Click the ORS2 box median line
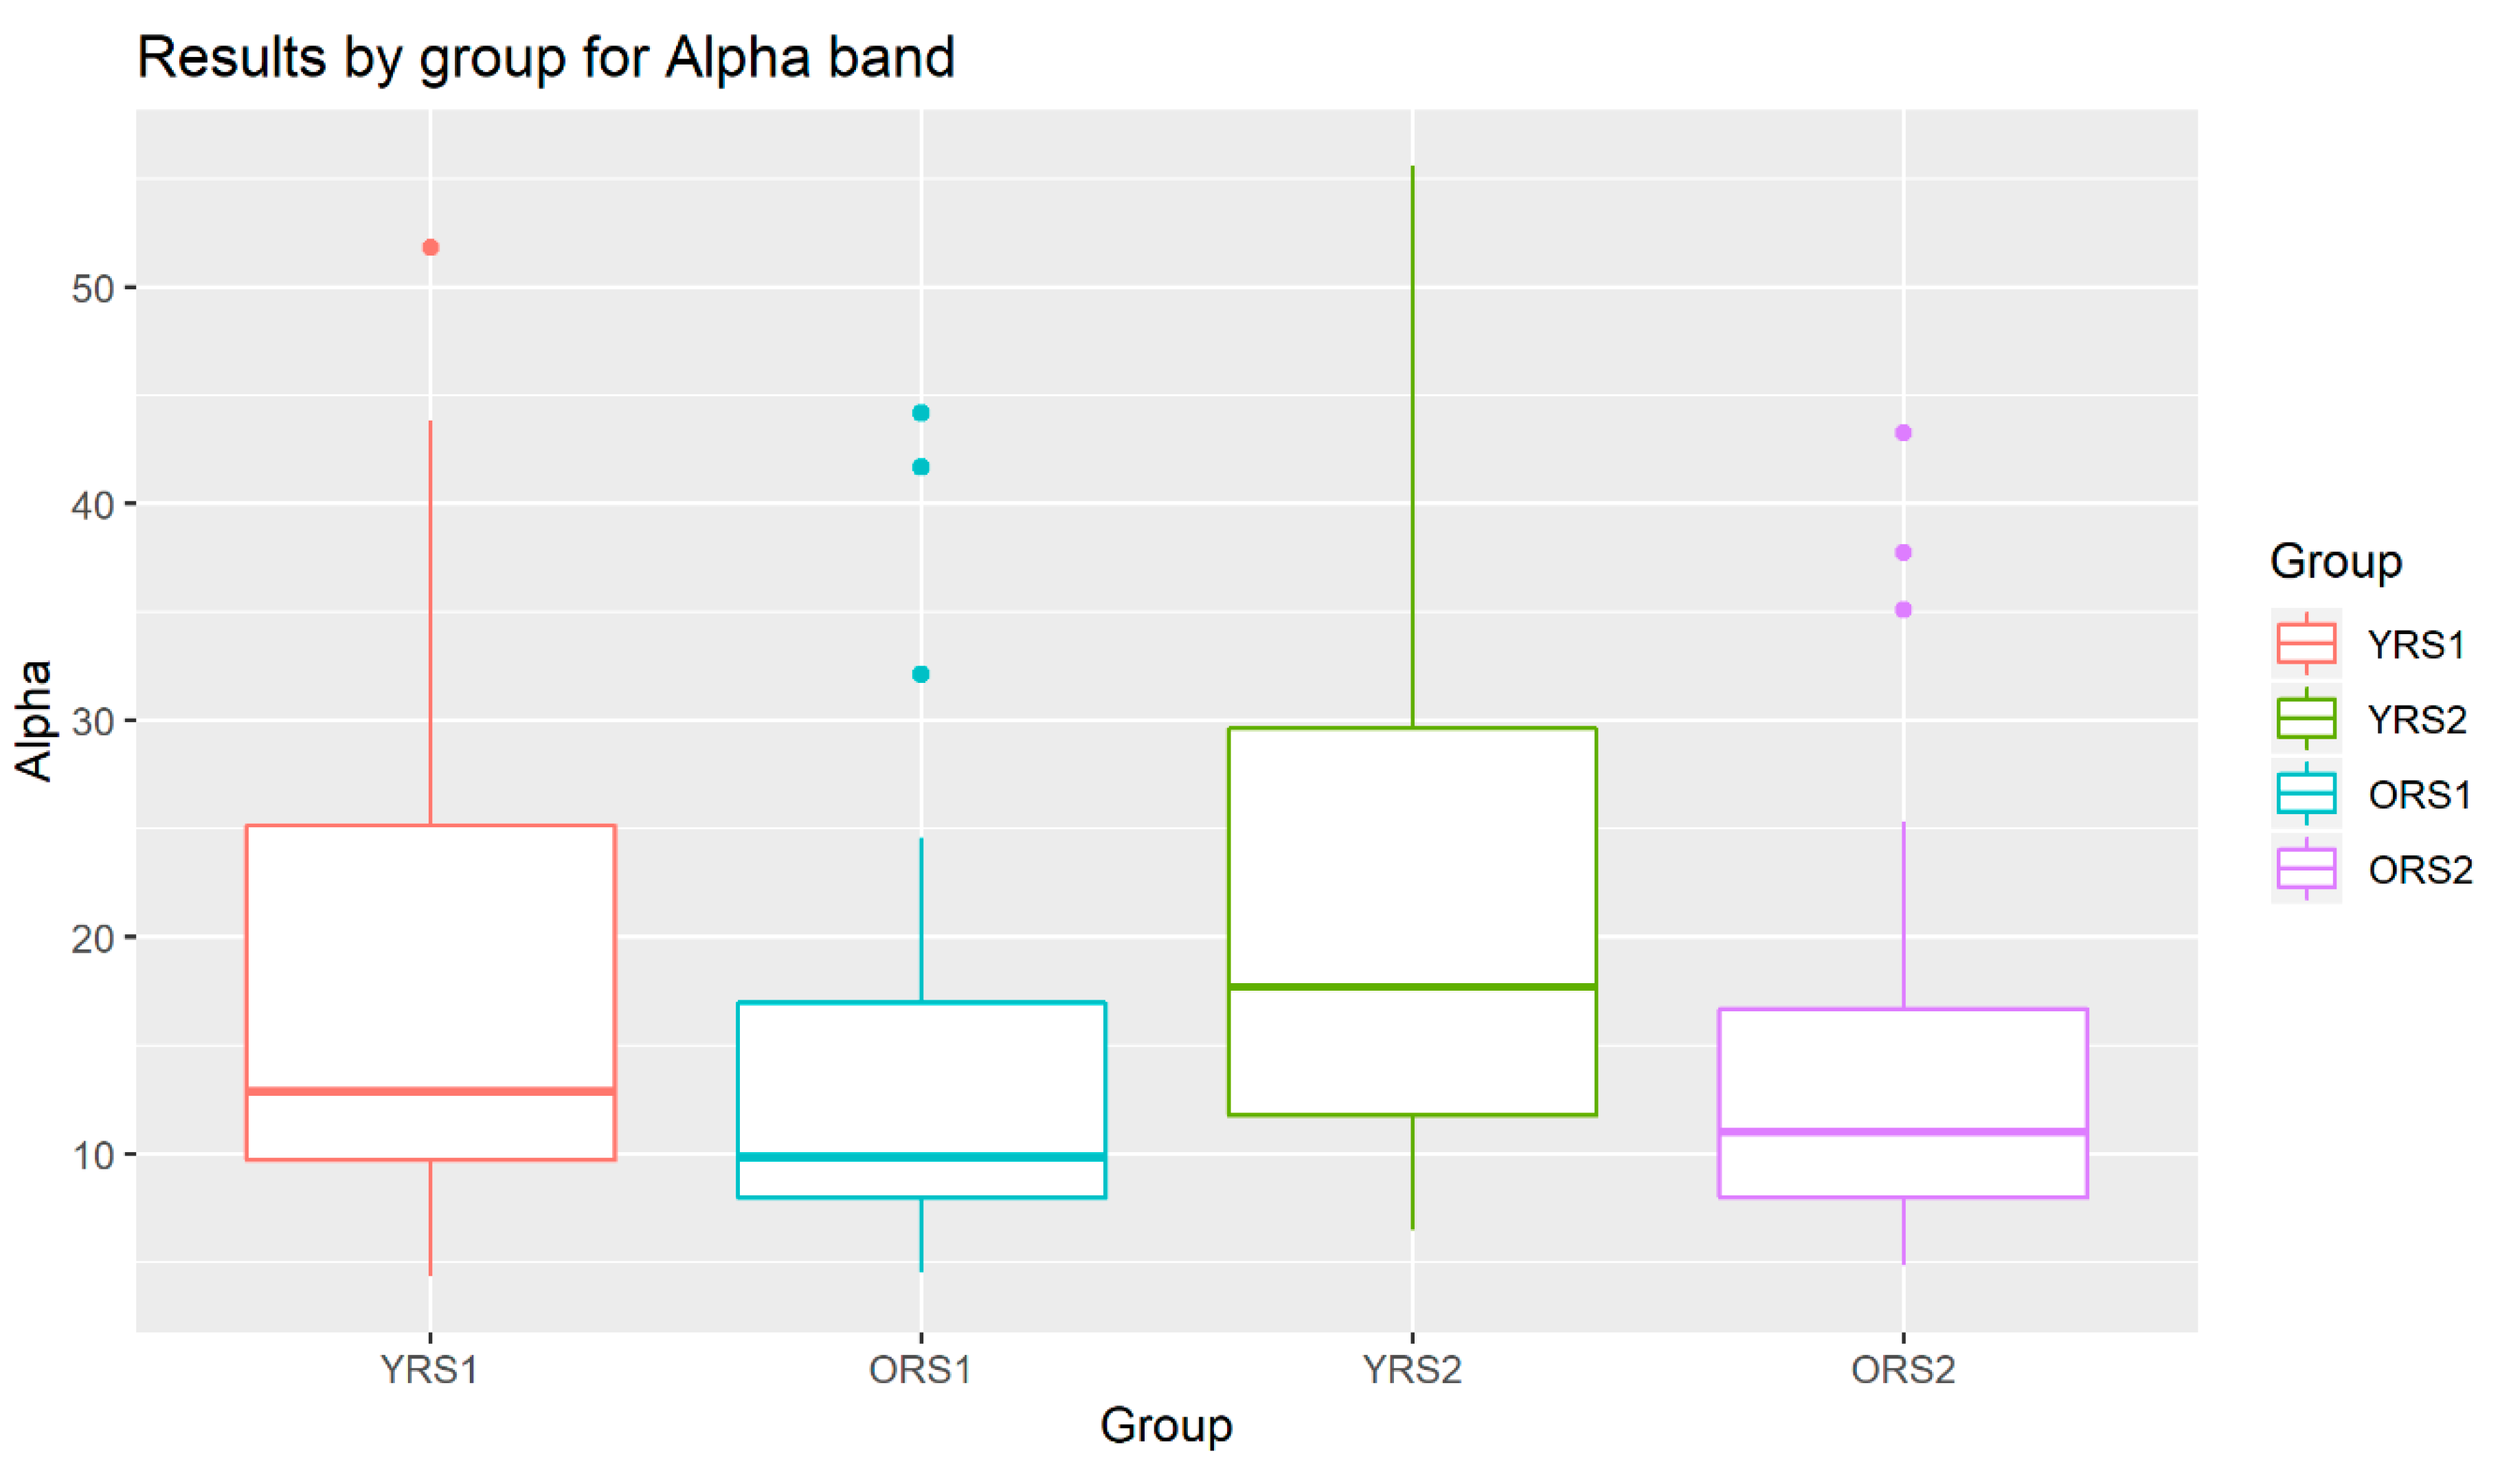The height and width of the screenshot is (1484, 2498). pyautogui.click(x=1903, y=1132)
